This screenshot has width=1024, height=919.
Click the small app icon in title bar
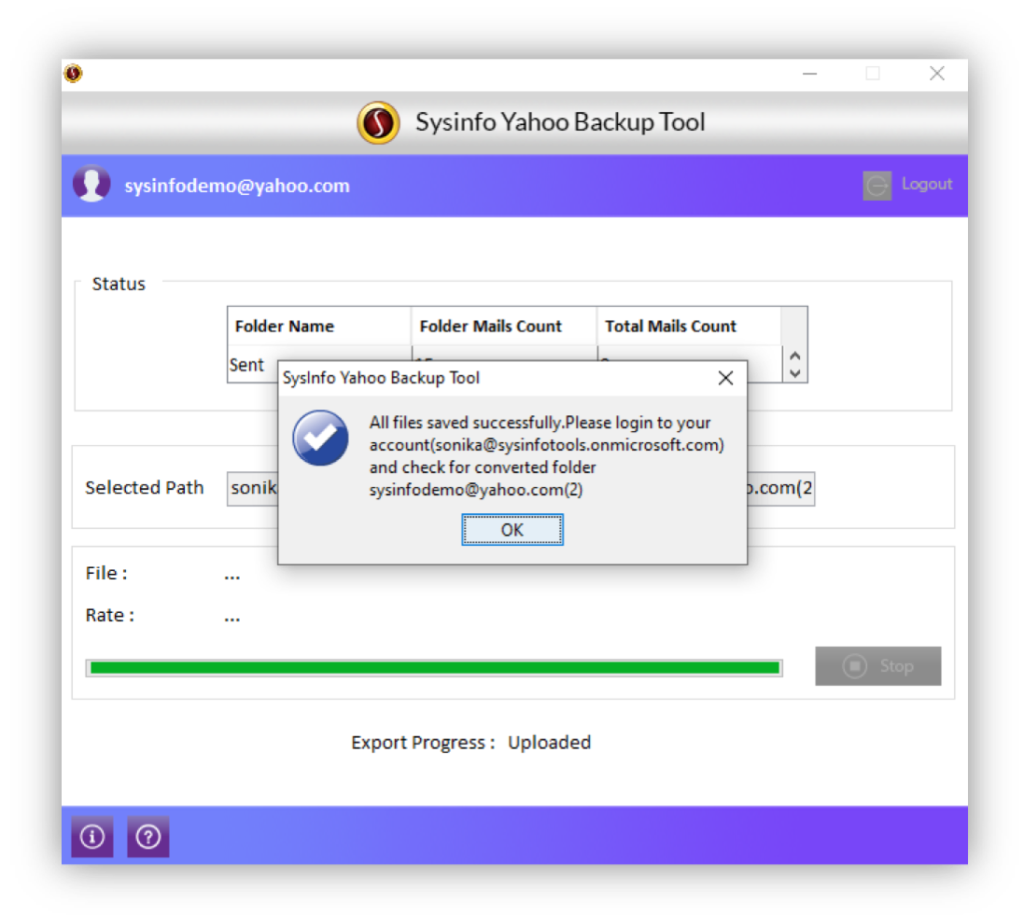point(73,73)
